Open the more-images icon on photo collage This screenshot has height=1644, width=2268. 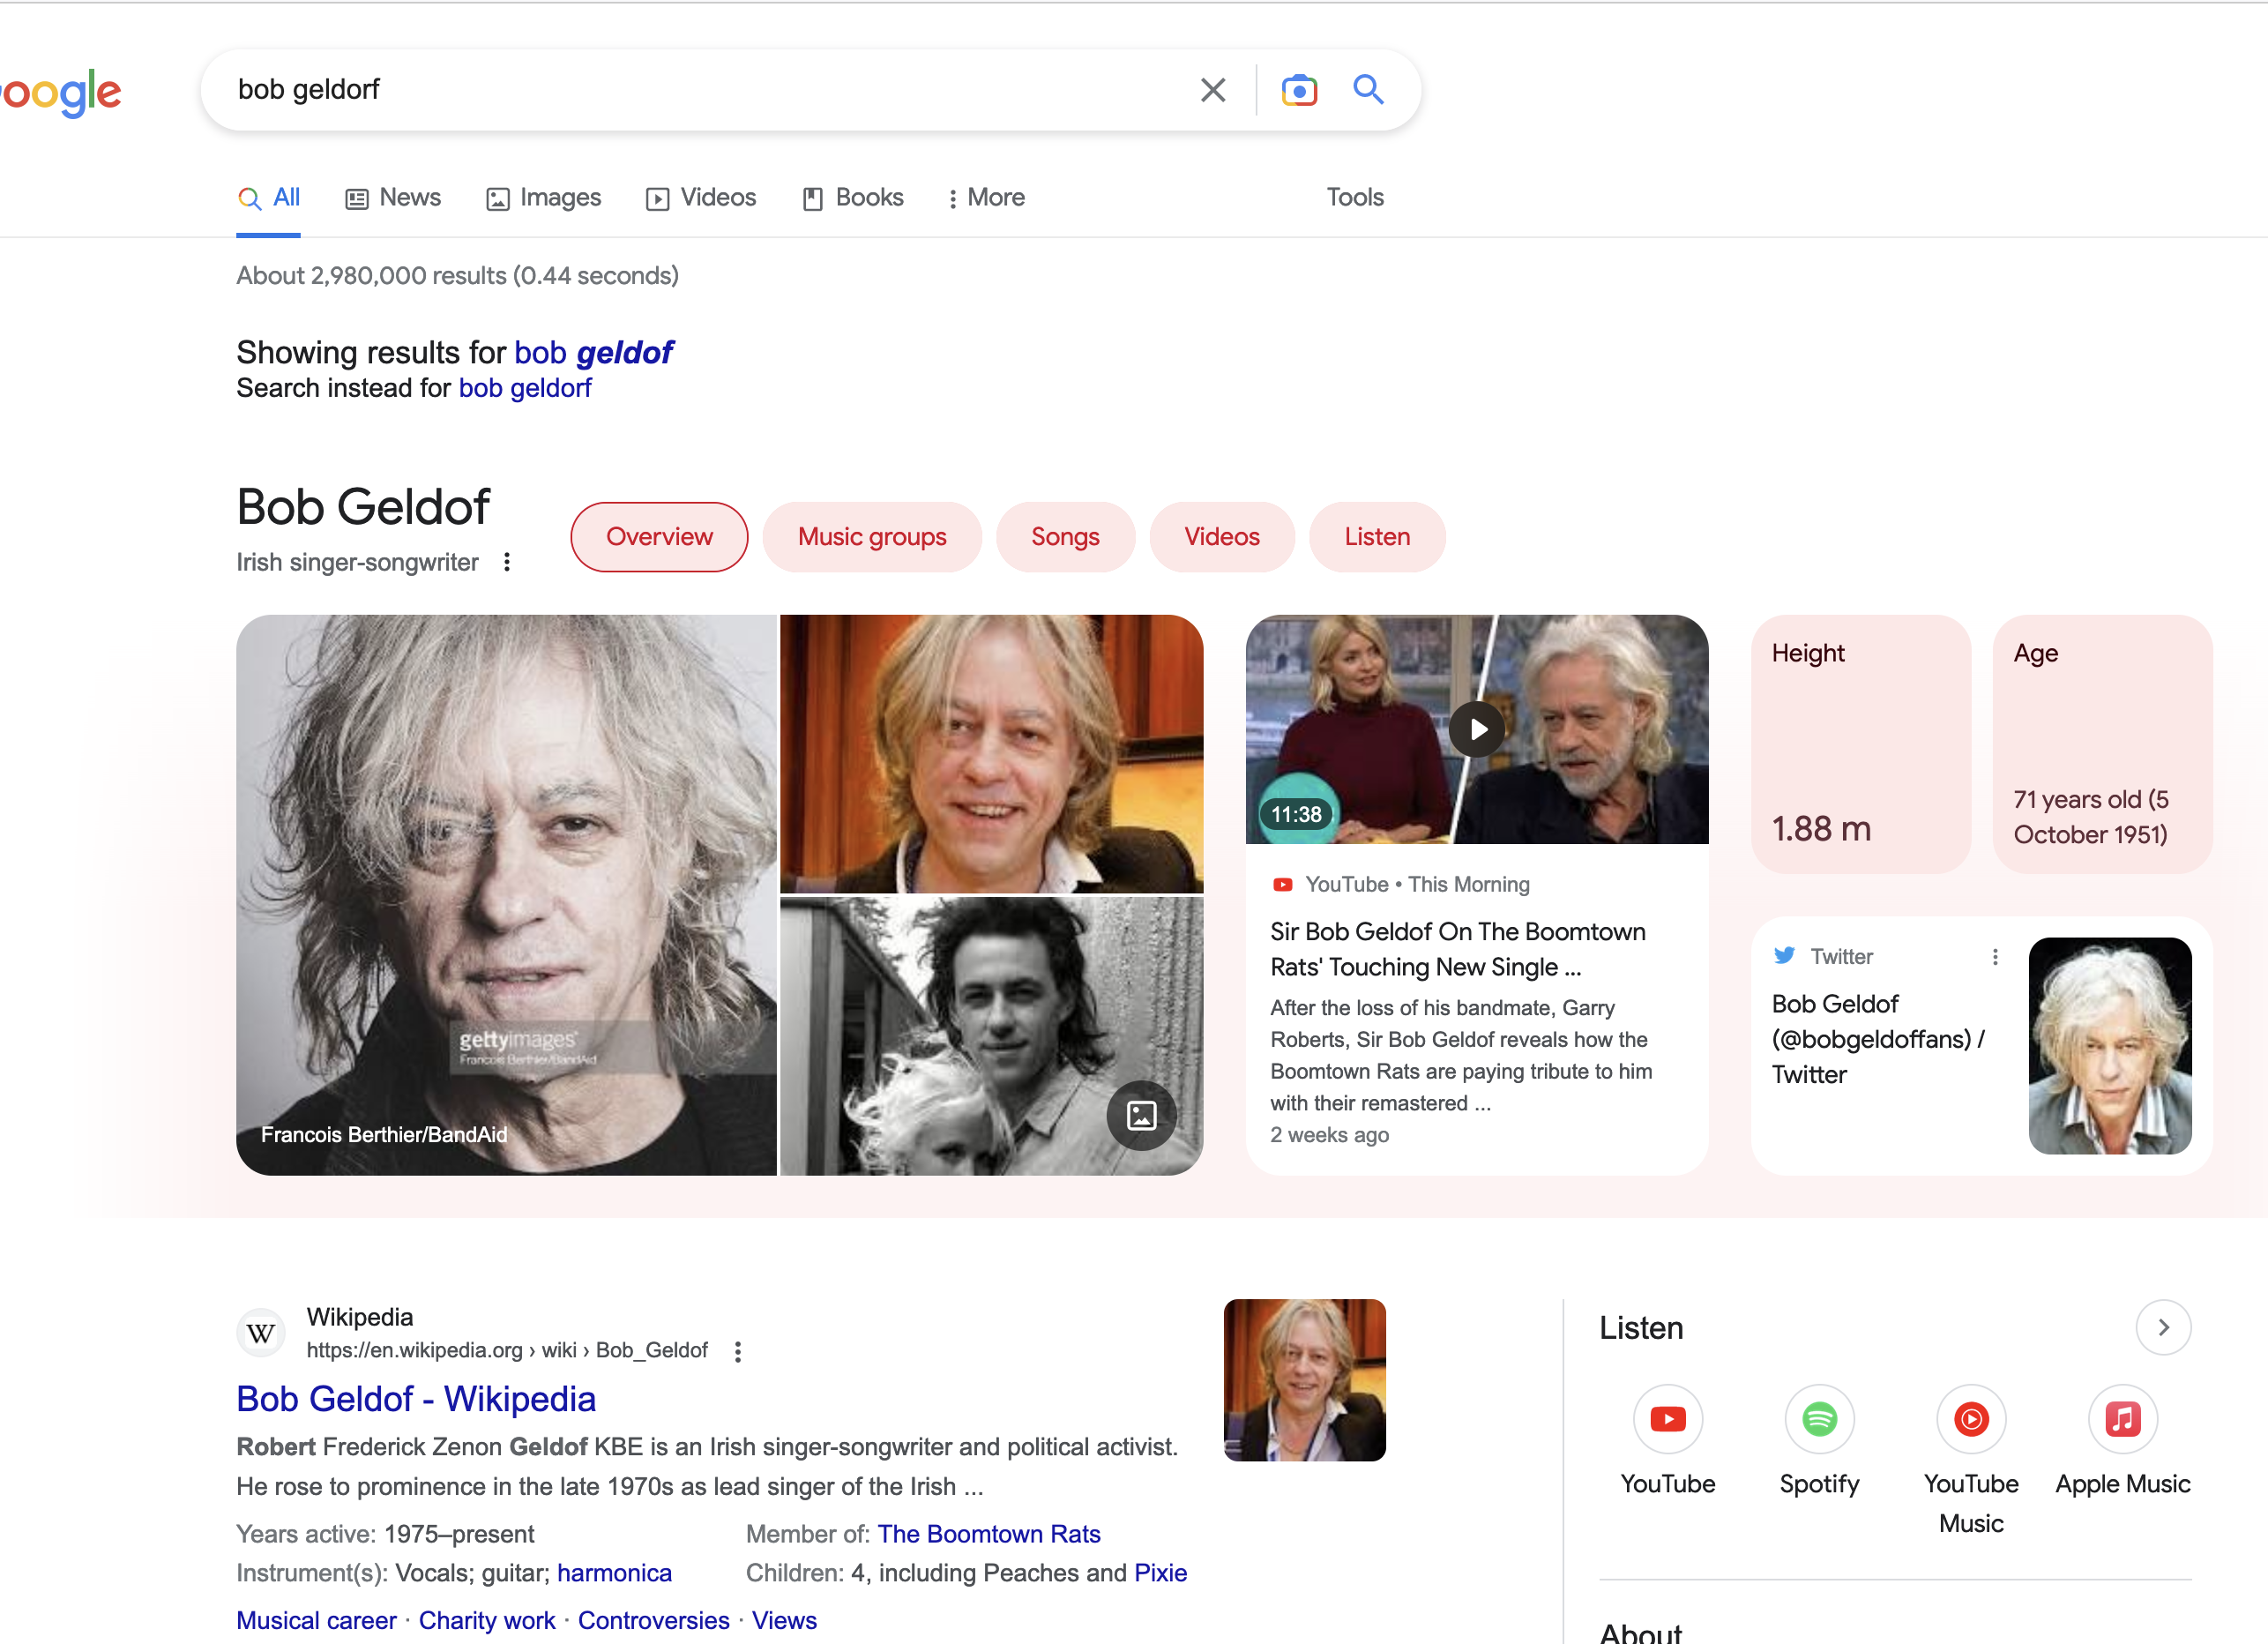click(x=1141, y=1115)
